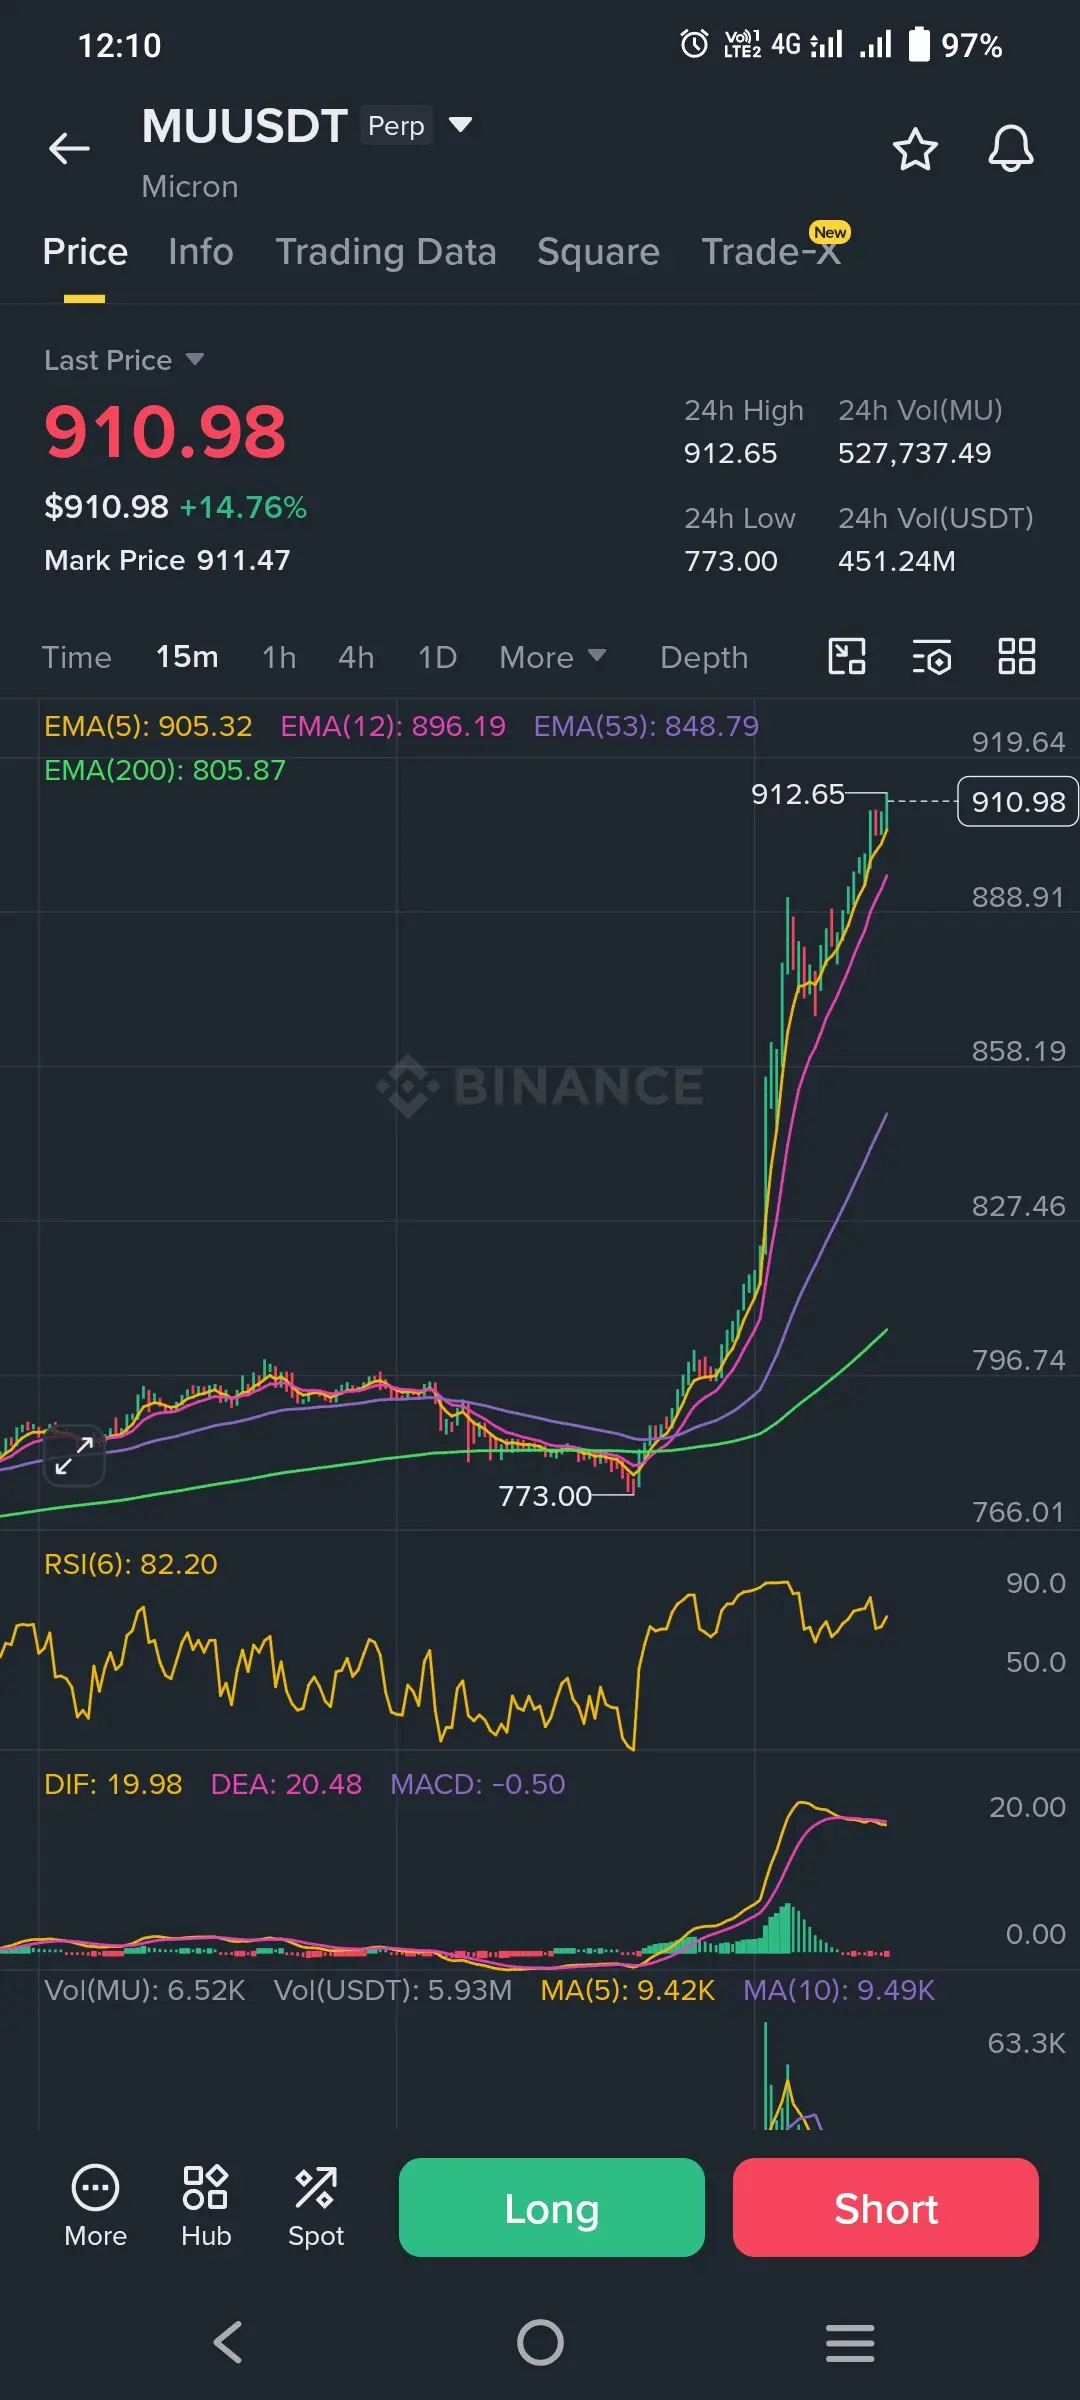The width and height of the screenshot is (1080, 2400).
Task: Tap the Vol(USDT): 5.93M label
Action: [393, 1990]
